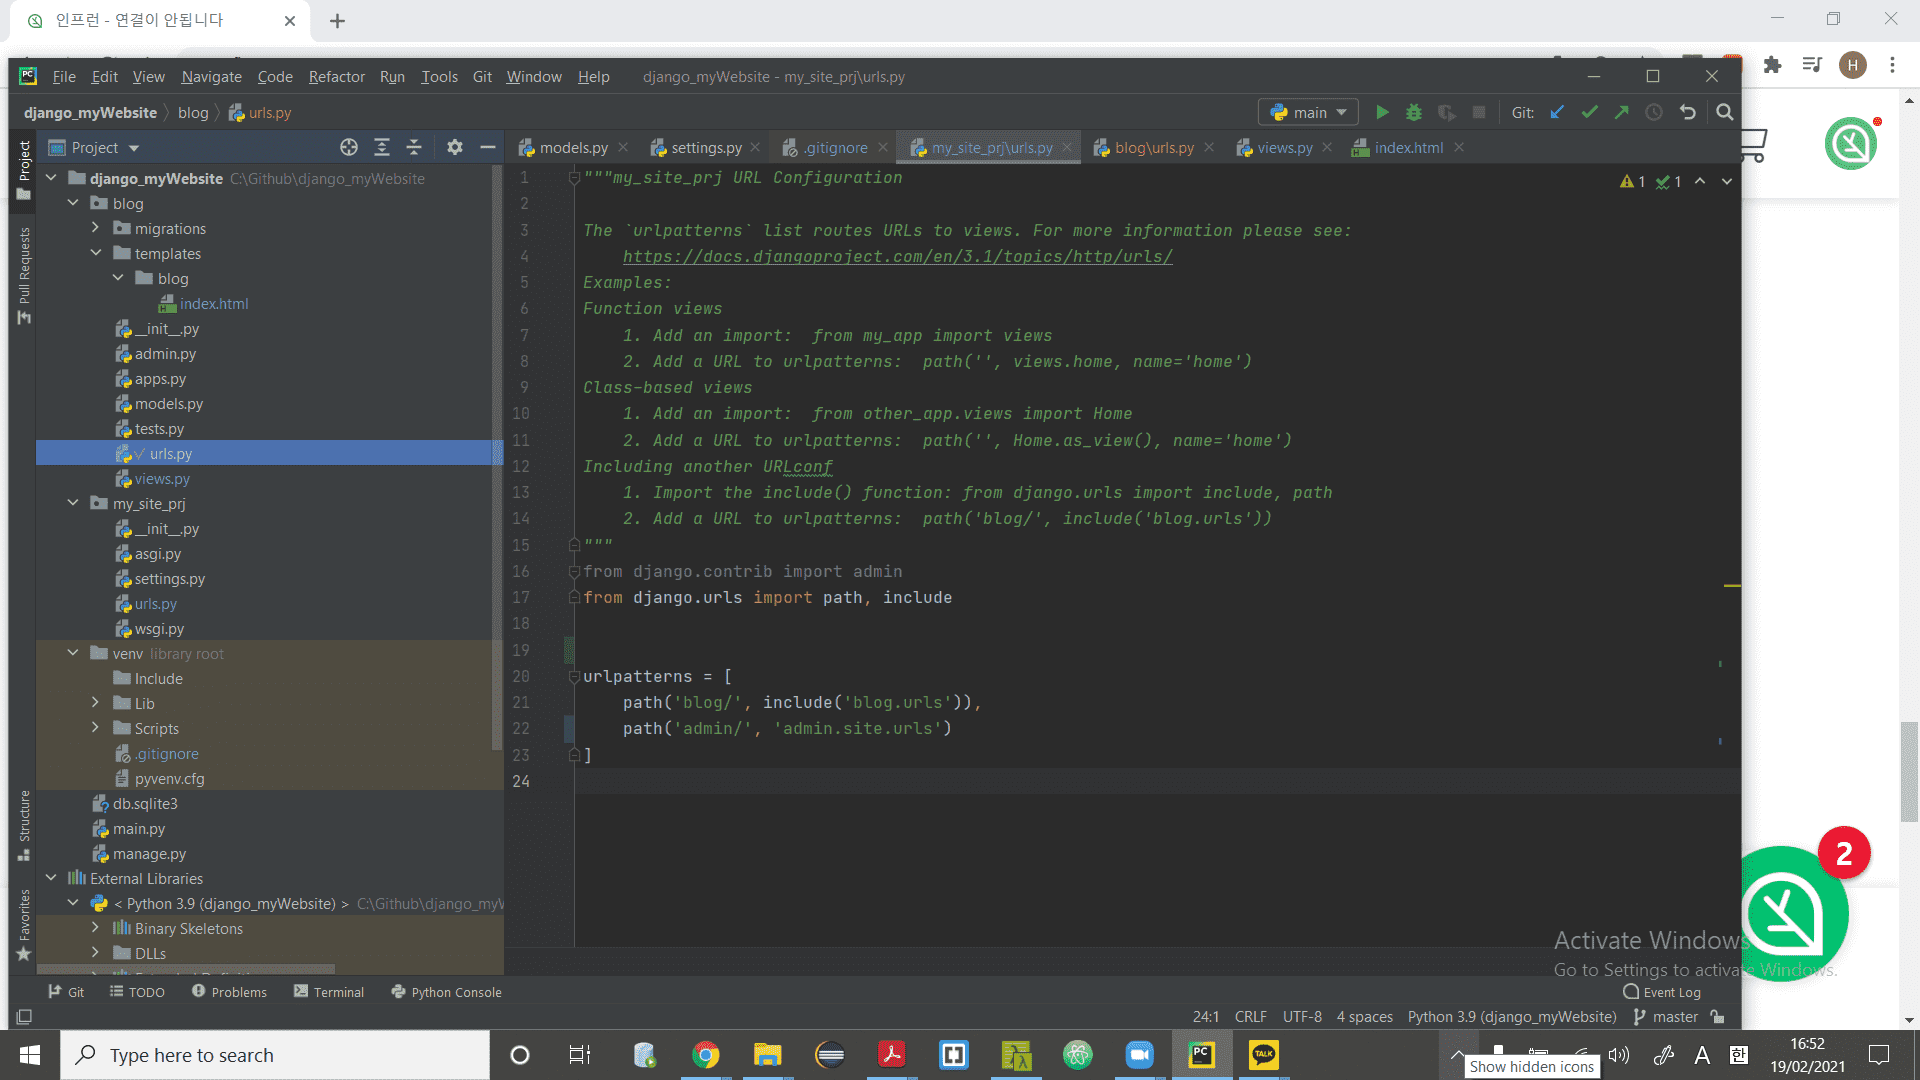Image resolution: width=1920 pixels, height=1080 pixels.
Task: Click the blog breadcrumb in navigation bar
Action: click(193, 113)
